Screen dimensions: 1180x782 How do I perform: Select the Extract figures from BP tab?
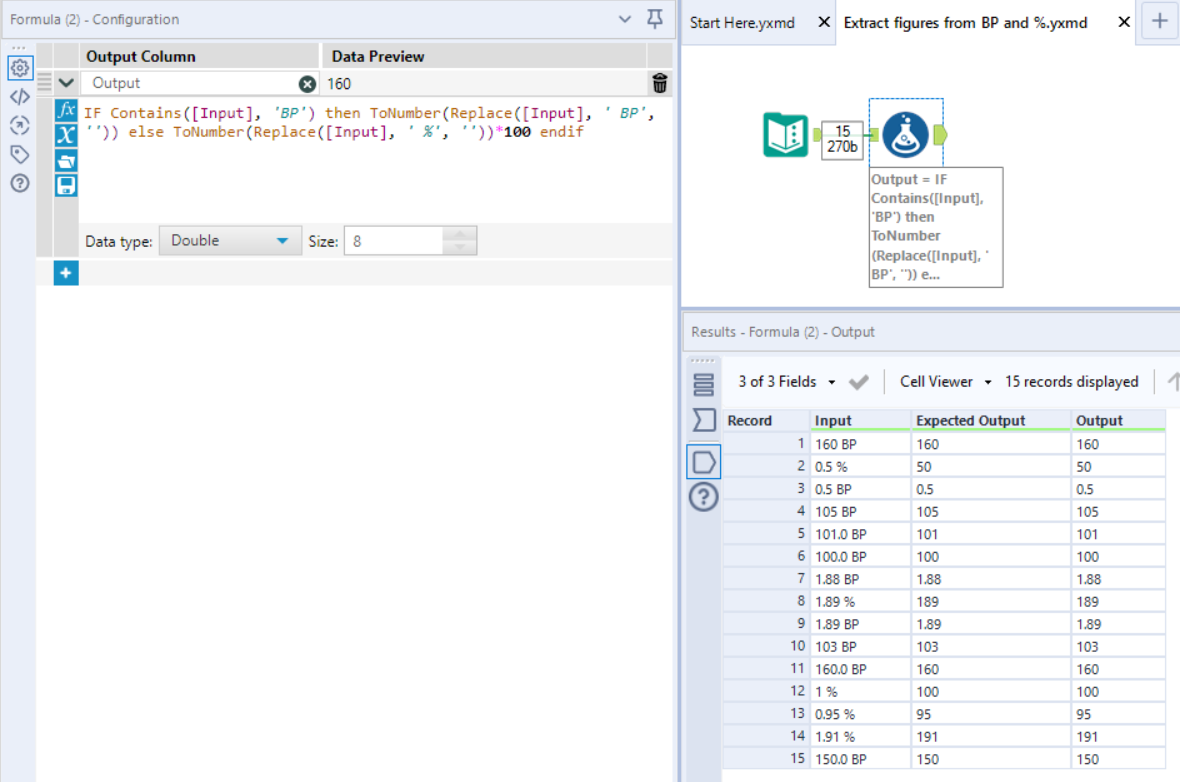click(965, 22)
